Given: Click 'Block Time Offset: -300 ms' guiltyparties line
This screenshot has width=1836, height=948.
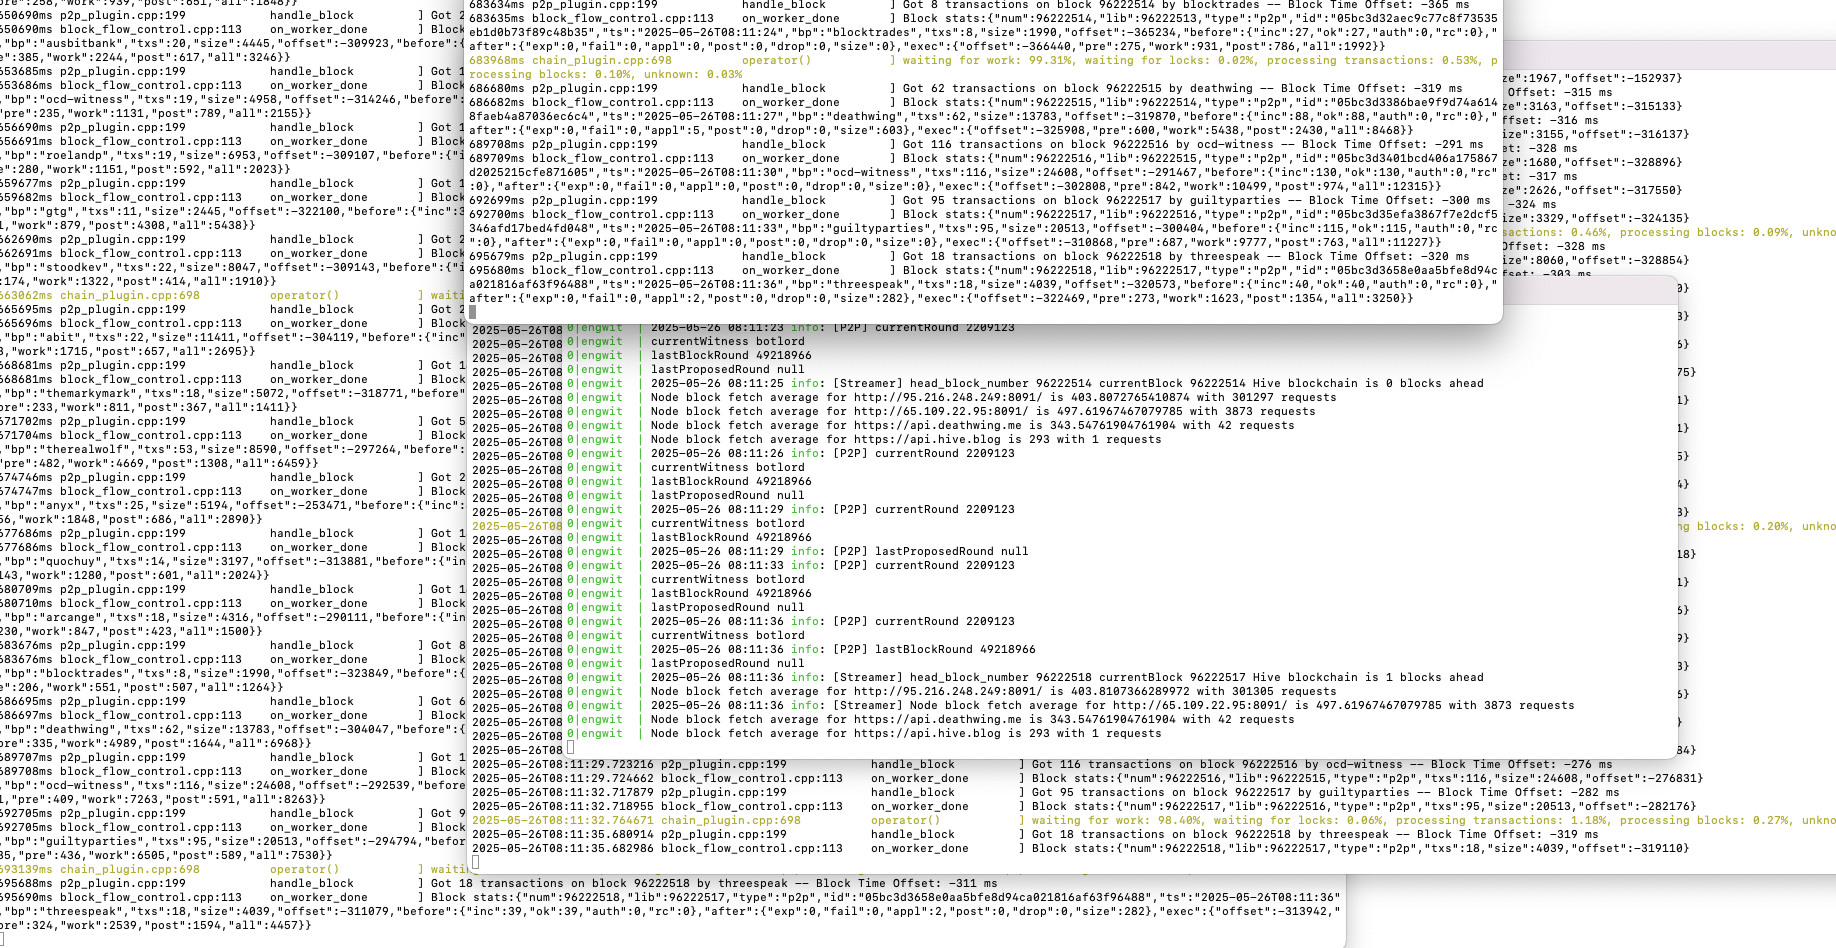Looking at the screenshot, I should pos(1400,200).
